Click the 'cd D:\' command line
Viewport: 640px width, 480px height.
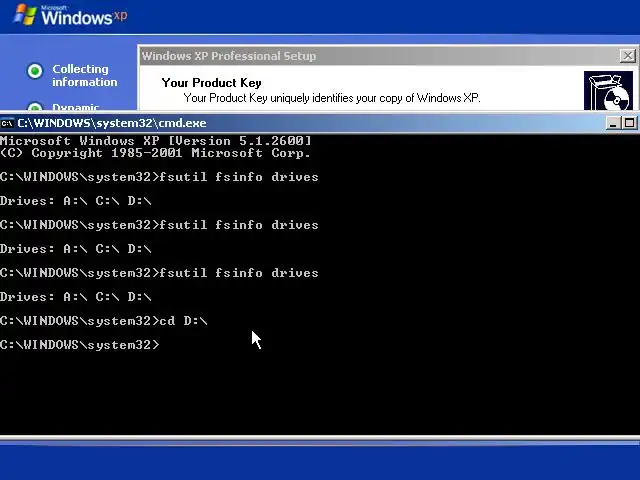(104, 321)
